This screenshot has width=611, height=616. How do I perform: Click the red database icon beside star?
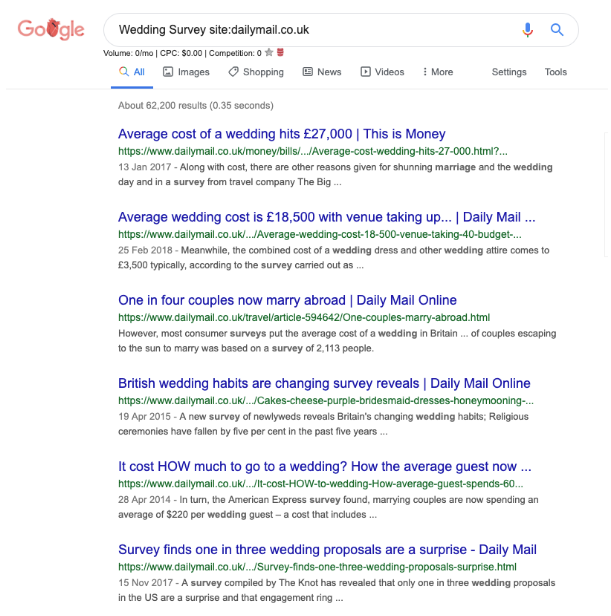280,52
